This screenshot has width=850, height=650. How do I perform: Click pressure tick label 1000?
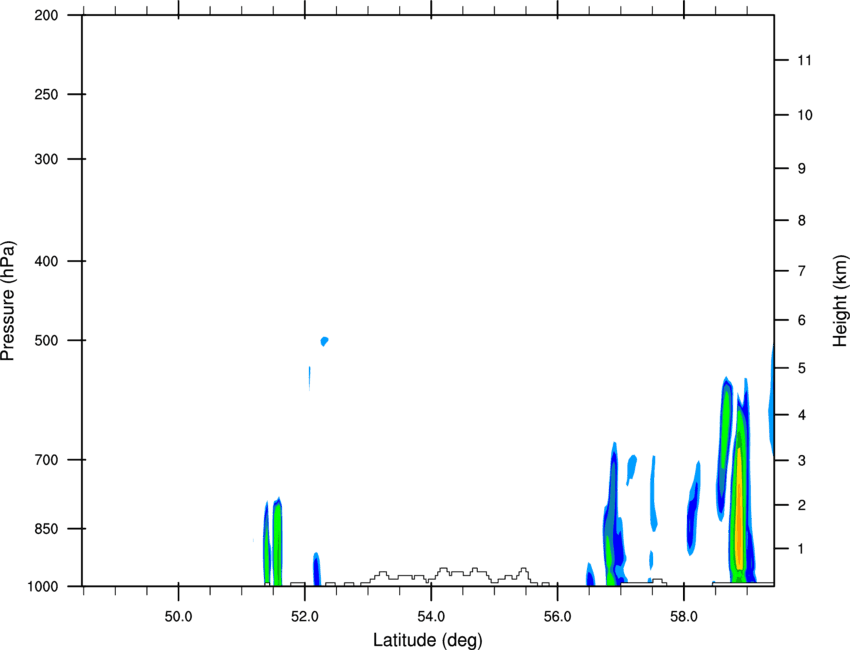[x=42, y=586]
